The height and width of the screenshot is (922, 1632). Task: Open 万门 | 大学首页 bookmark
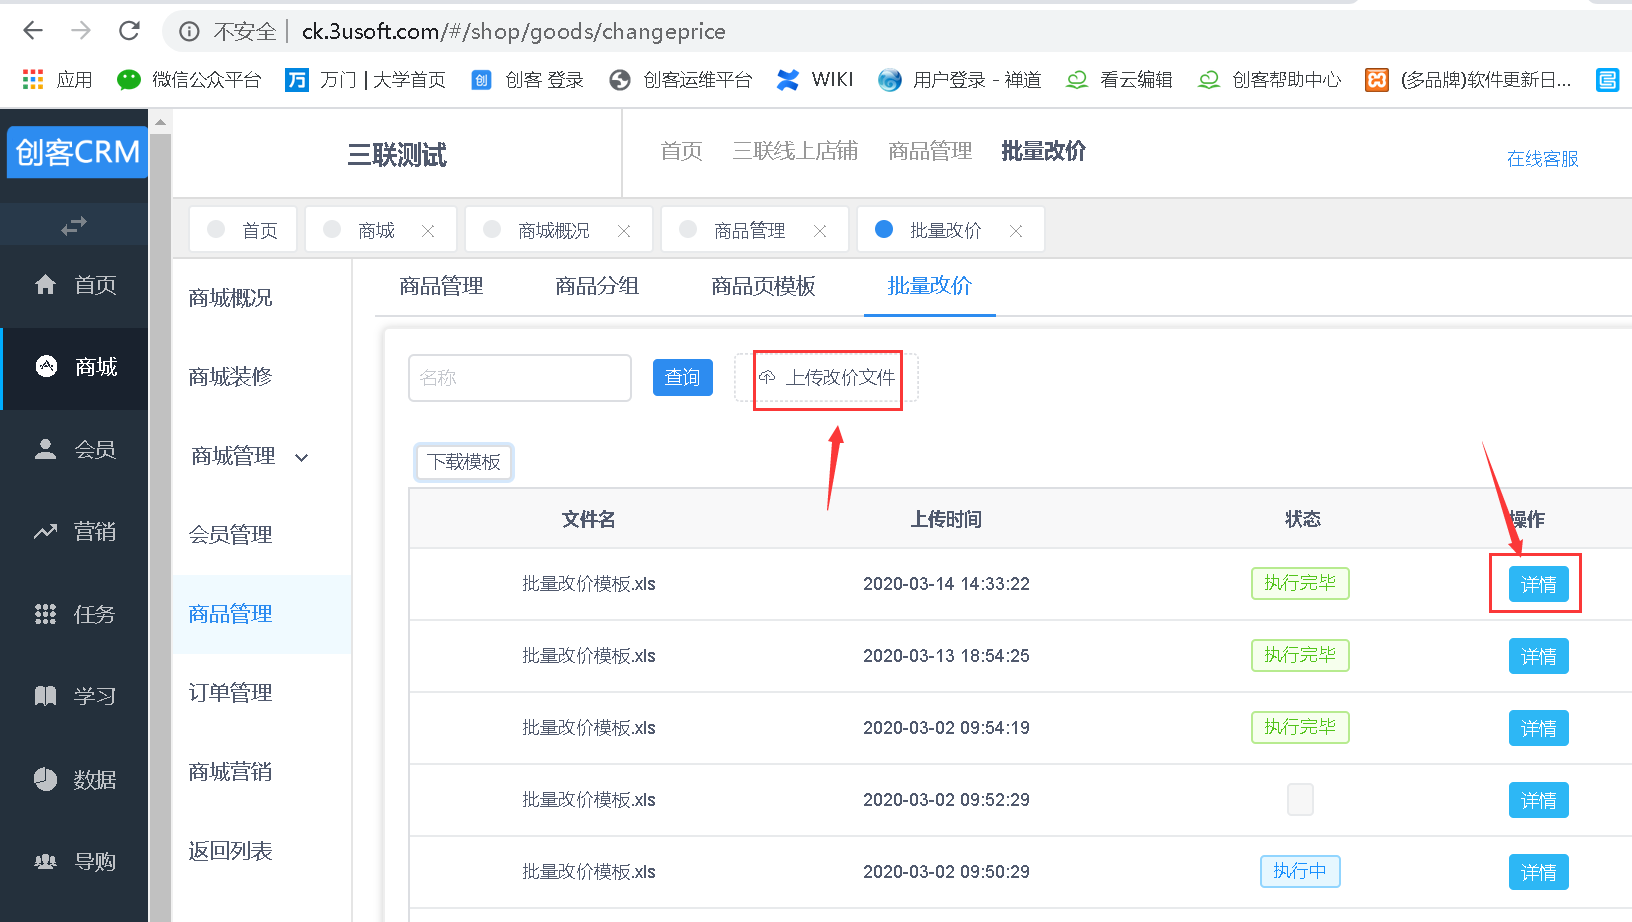pyautogui.click(x=365, y=80)
